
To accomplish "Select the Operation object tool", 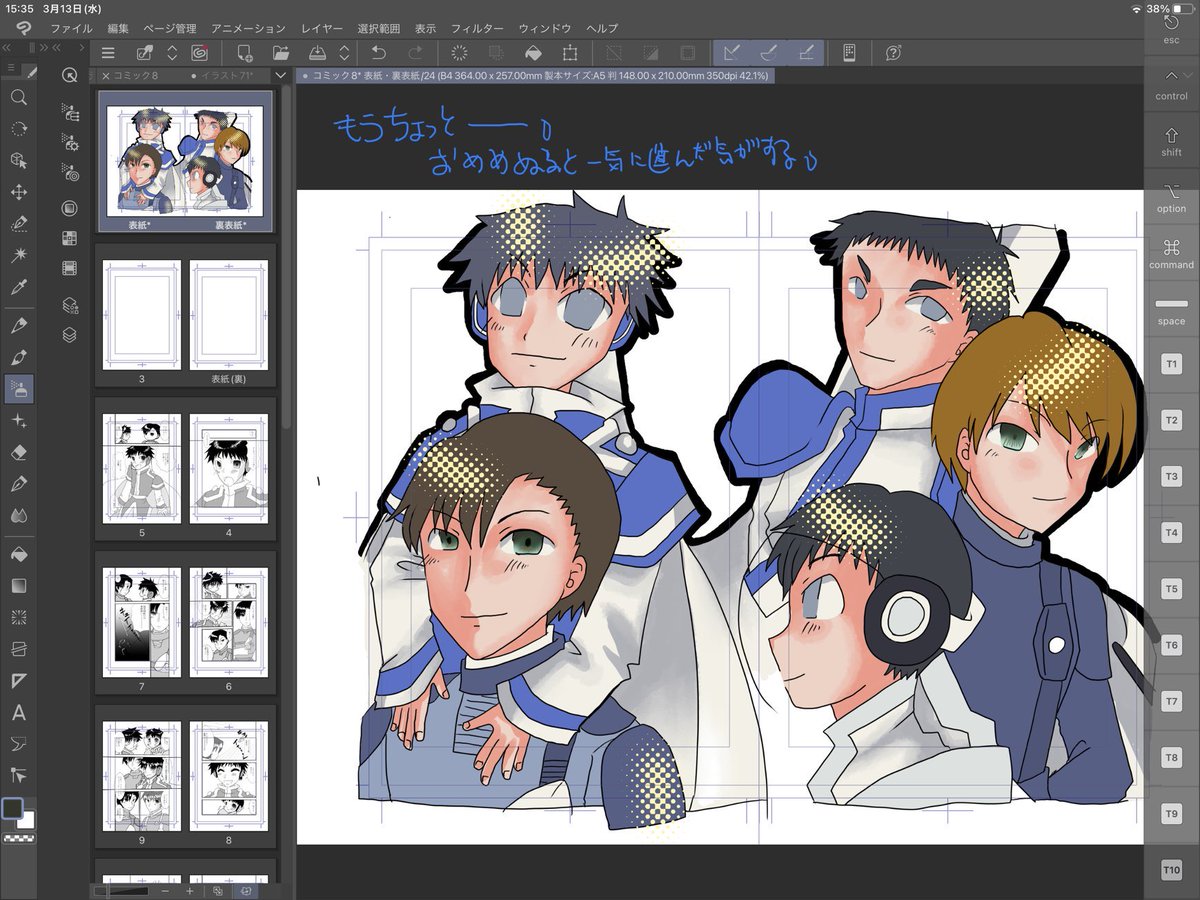I will 18,161.
